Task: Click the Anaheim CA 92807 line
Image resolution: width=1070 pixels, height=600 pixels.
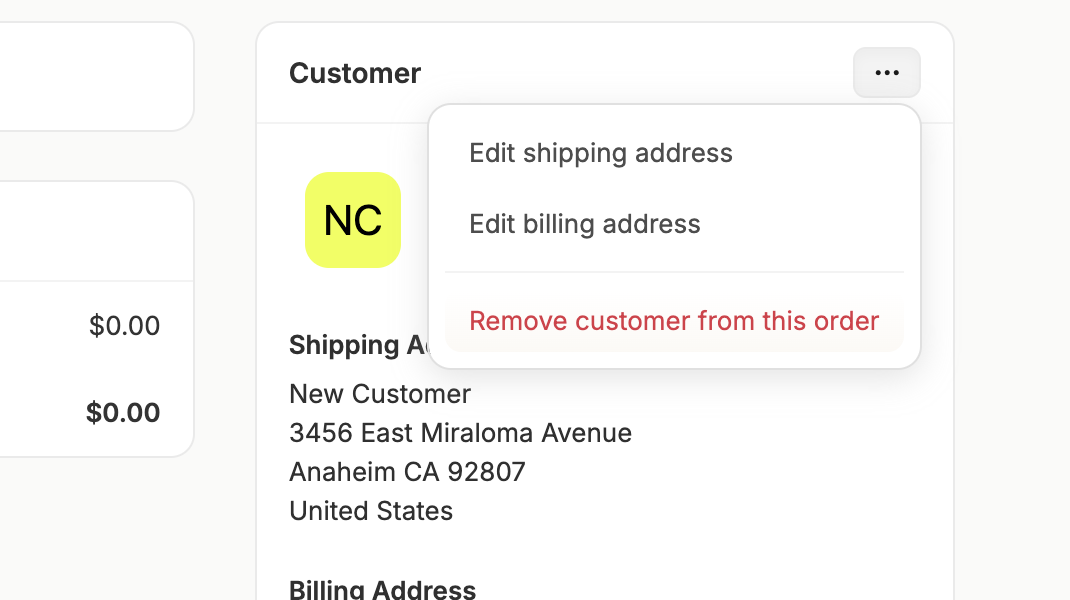Action: pos(407,472)
